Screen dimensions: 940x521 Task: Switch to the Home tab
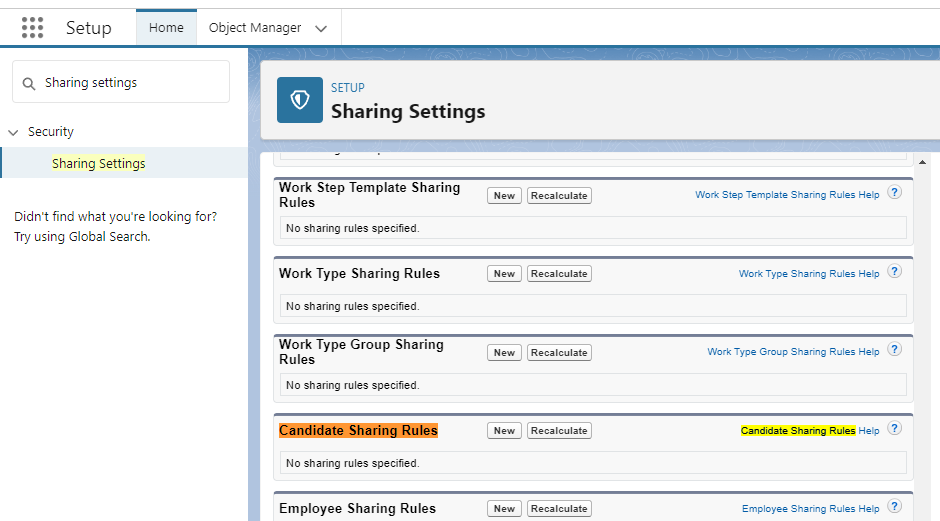(166, 28)
